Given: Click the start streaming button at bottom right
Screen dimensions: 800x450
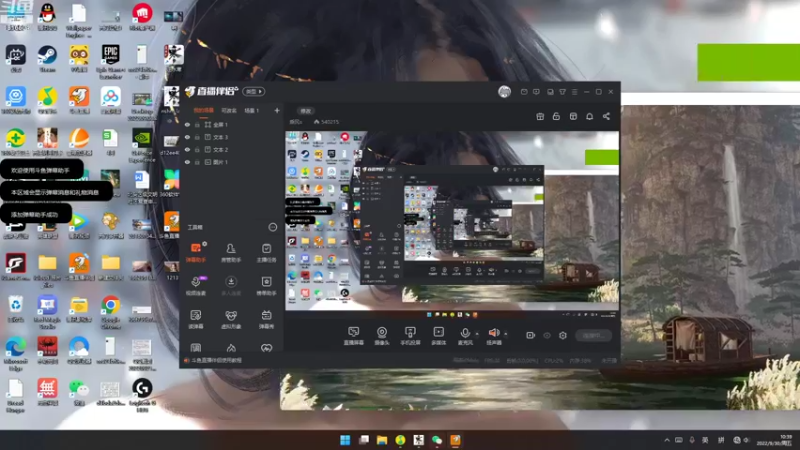Looking at the screenshot, I should point(593,335).
